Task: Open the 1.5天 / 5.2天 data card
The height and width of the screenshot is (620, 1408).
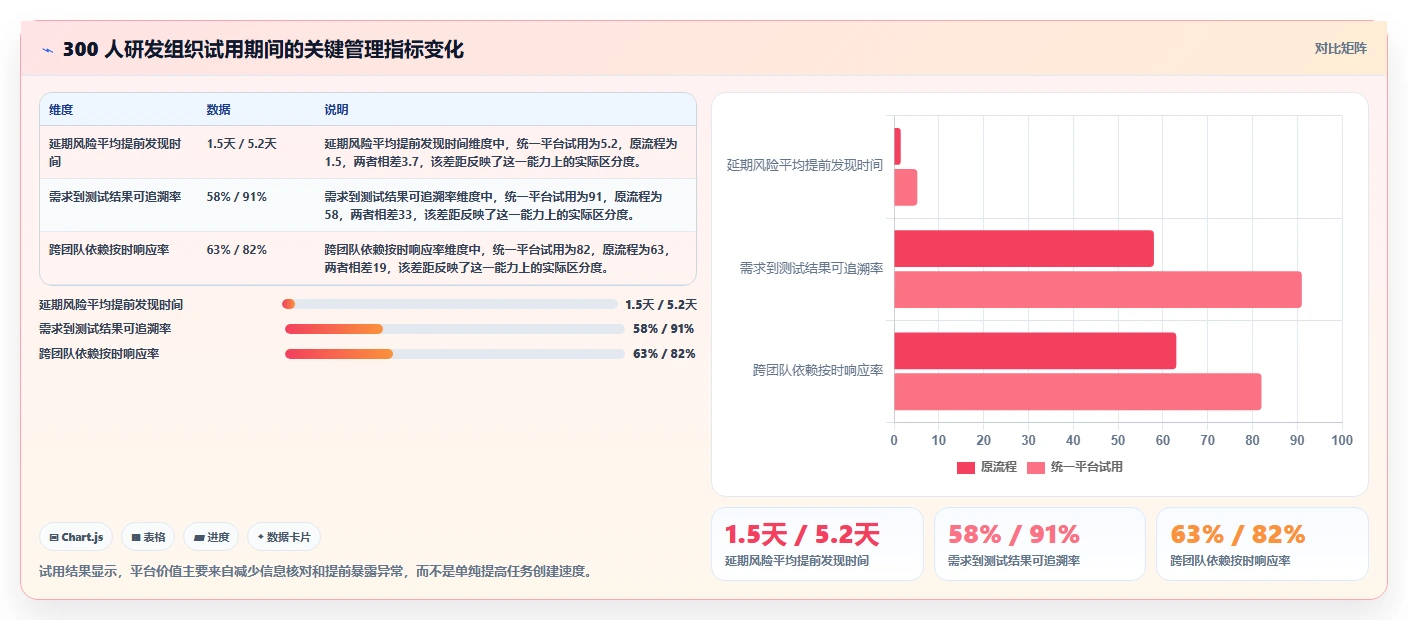Action: (x=817, y=544)
